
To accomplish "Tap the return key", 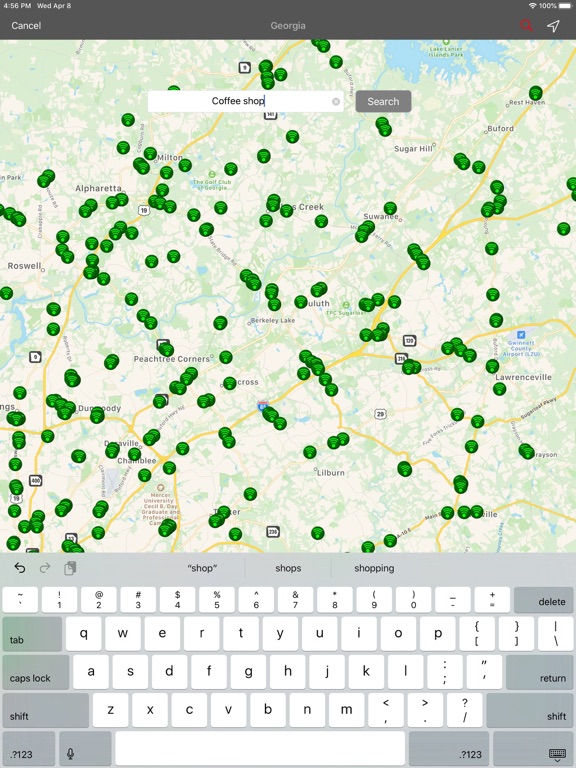I will (x=539, y=672).
